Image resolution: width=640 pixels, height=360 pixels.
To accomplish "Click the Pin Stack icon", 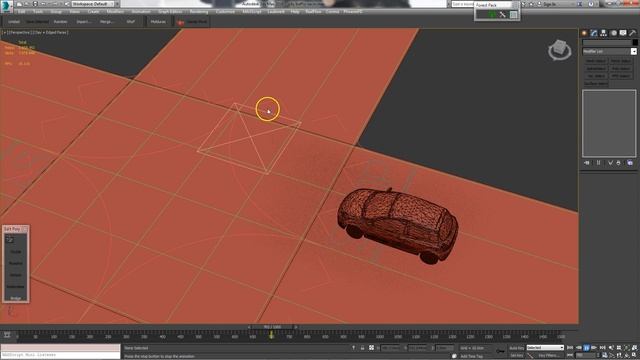I will pos(587,163).
